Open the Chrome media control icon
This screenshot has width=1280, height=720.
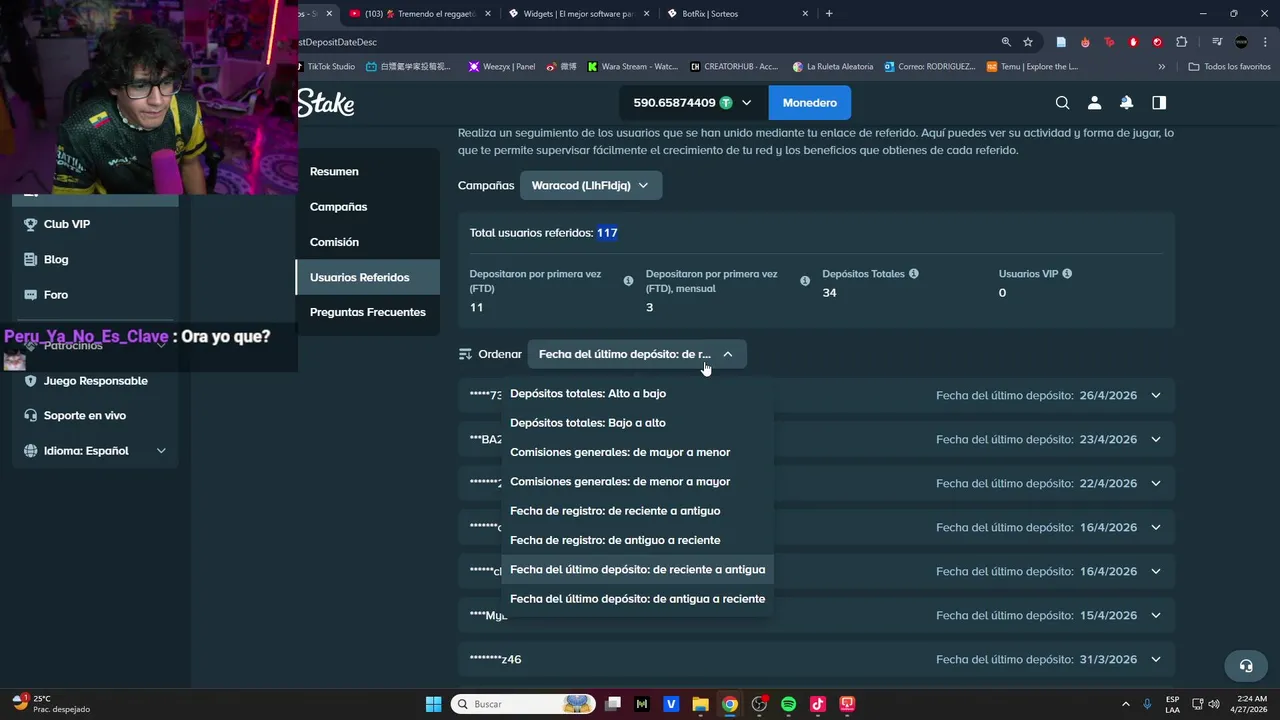pos(1217,42)
